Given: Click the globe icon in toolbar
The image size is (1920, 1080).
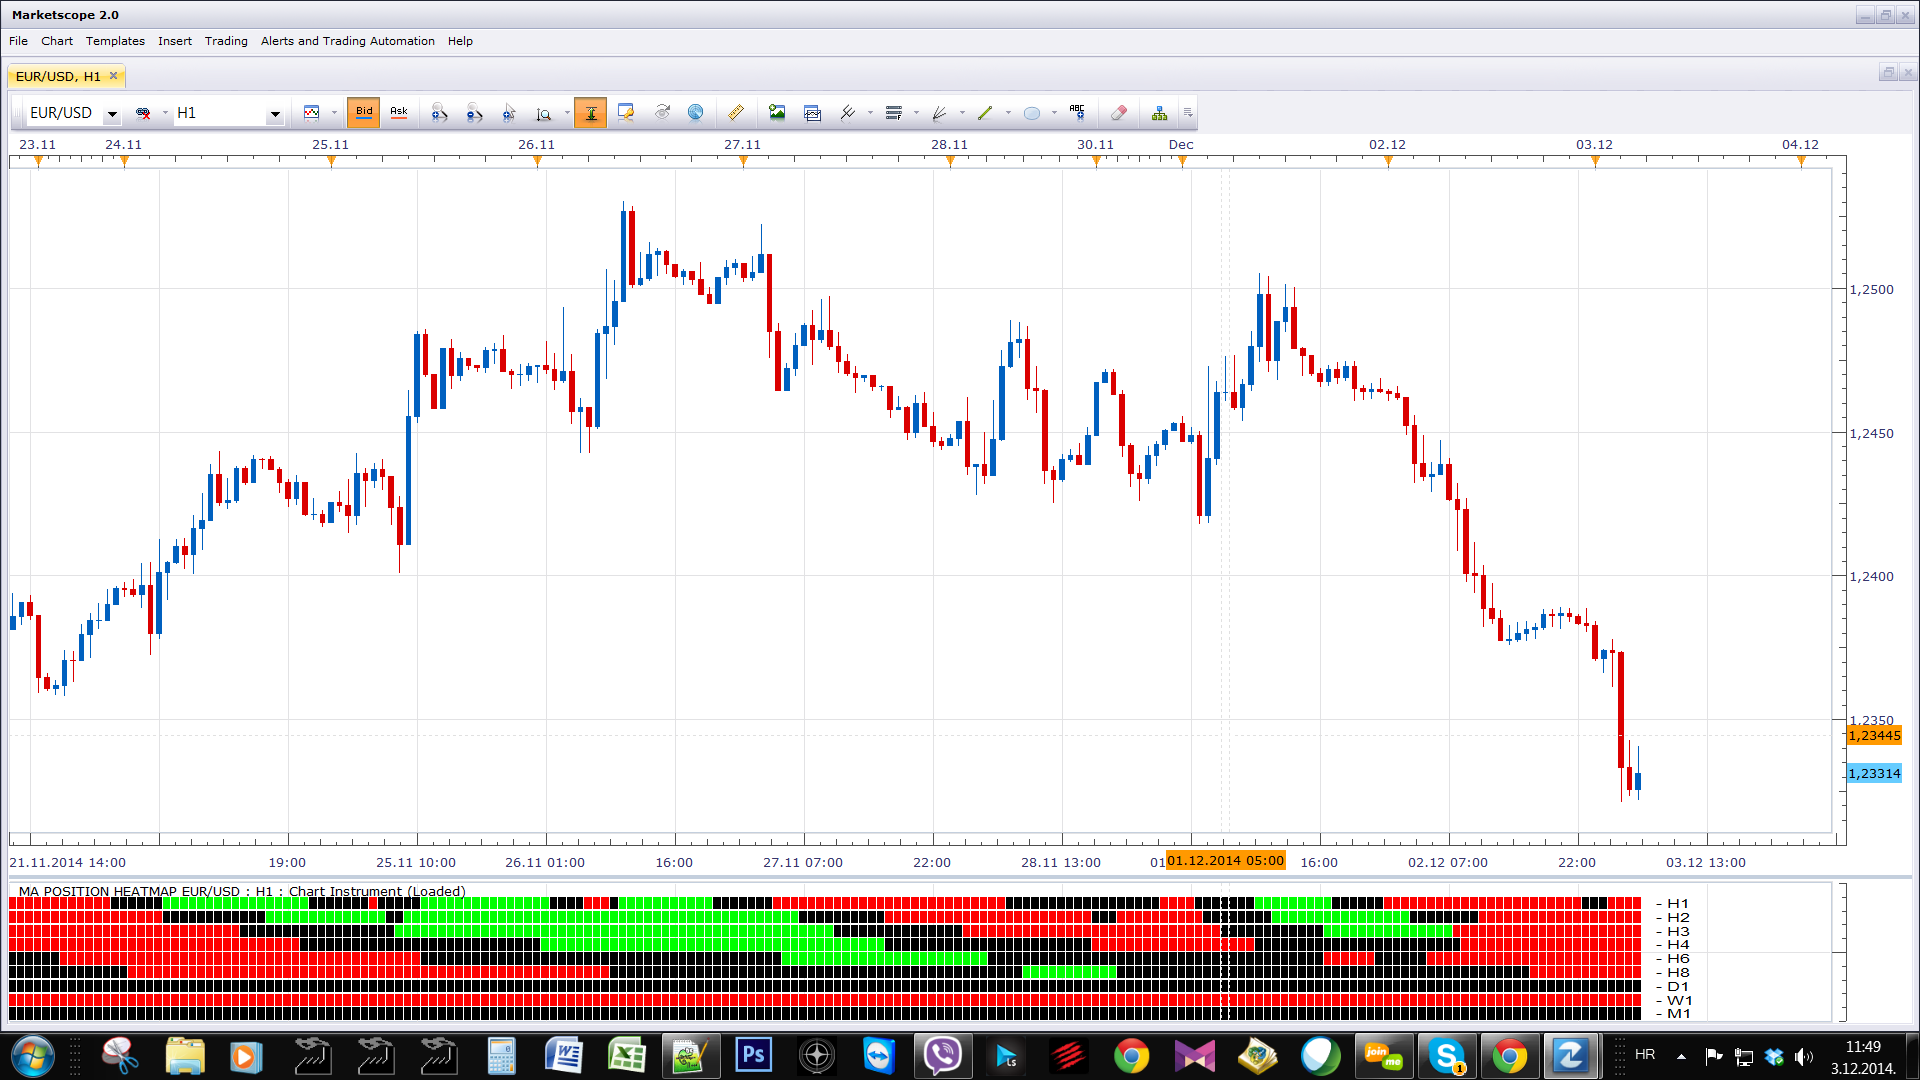Looking at the screenshot, I should coord(696,113).
